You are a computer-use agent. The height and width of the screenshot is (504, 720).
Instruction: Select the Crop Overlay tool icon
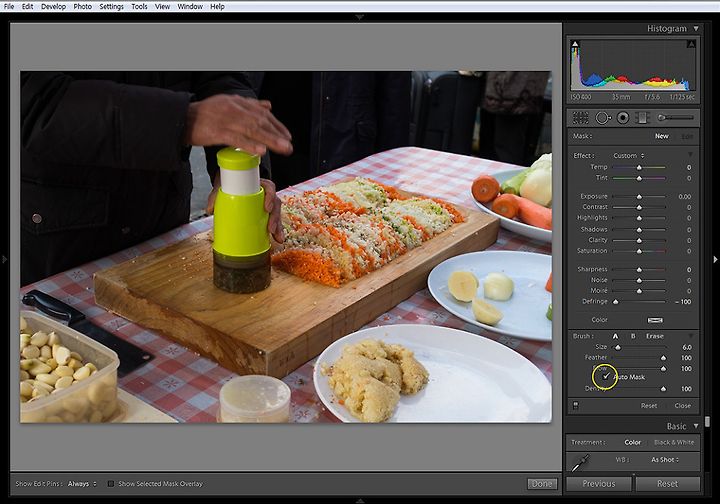(x=580, y=118)
